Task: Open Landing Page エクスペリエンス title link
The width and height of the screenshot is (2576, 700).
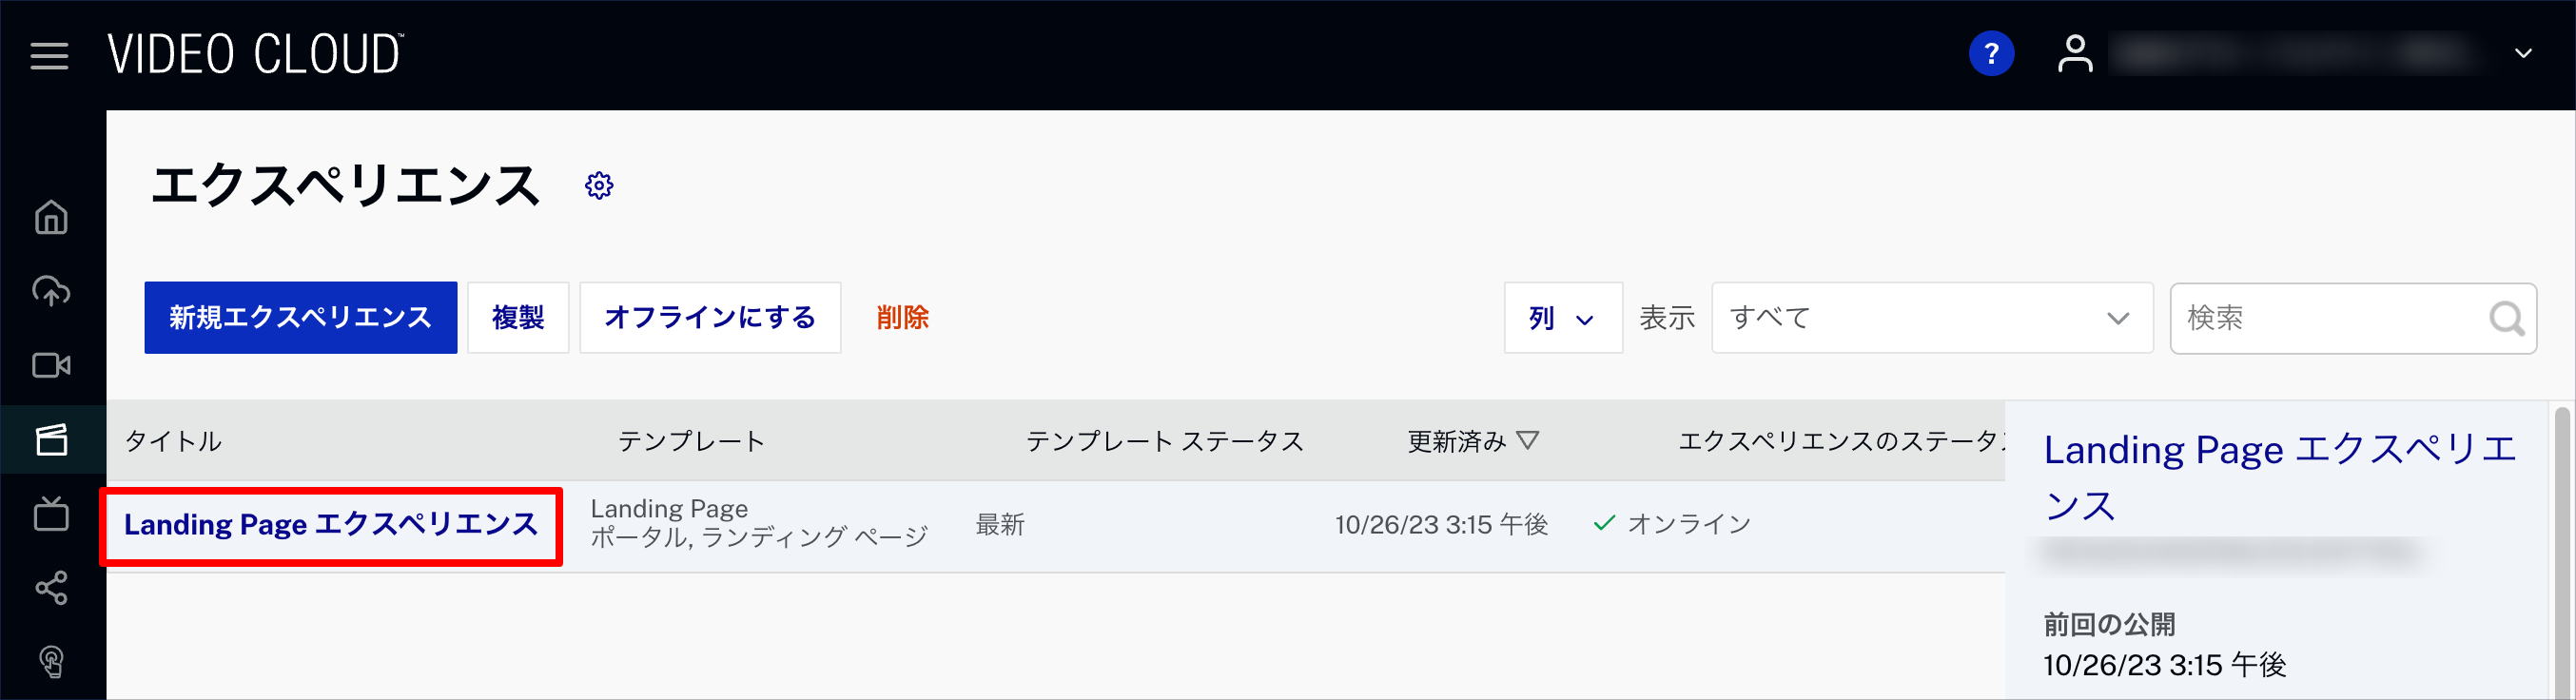Action: [331, 525]
